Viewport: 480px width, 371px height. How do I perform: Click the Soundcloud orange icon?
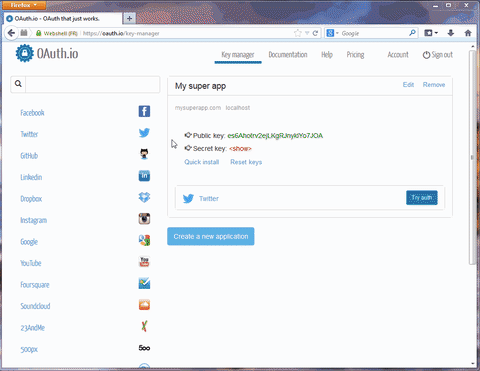point(144,305)
